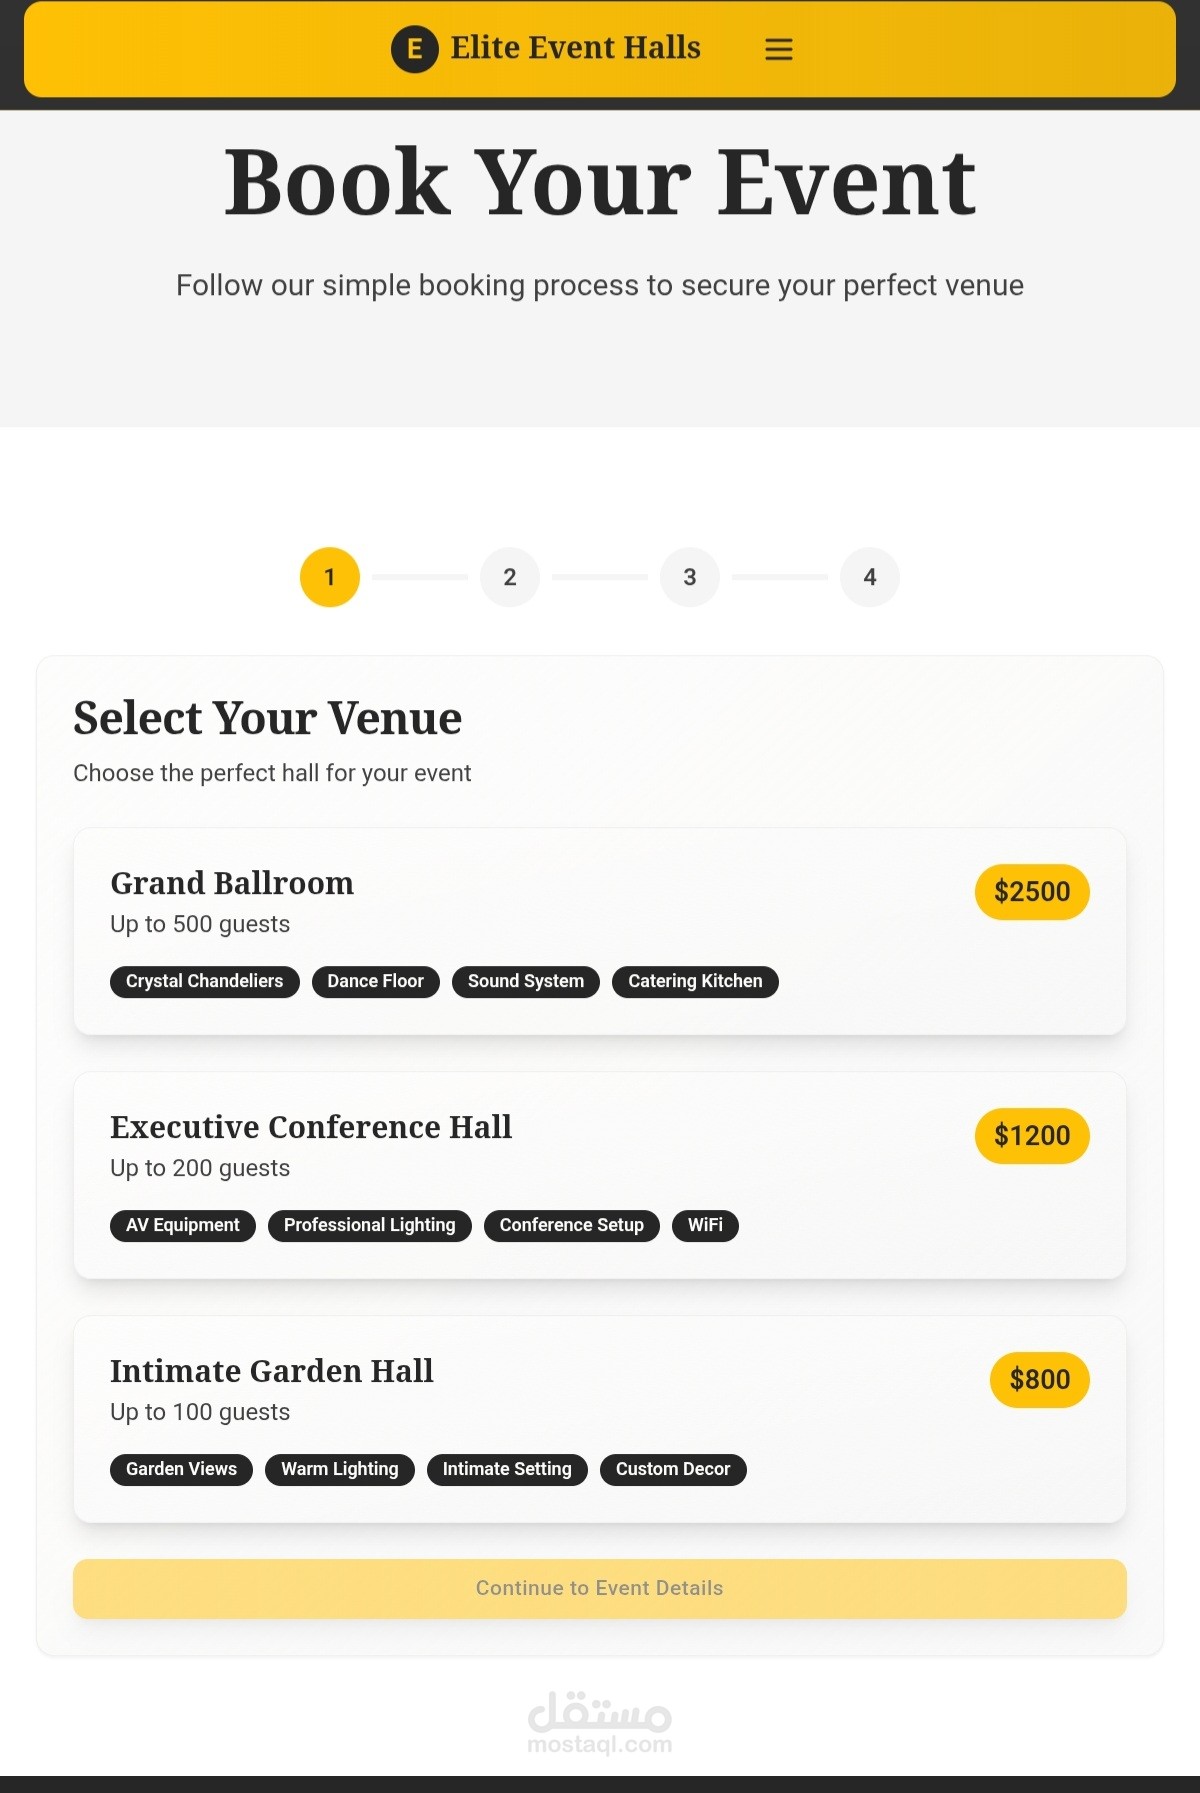Go to booking step 3 circle

690,577
